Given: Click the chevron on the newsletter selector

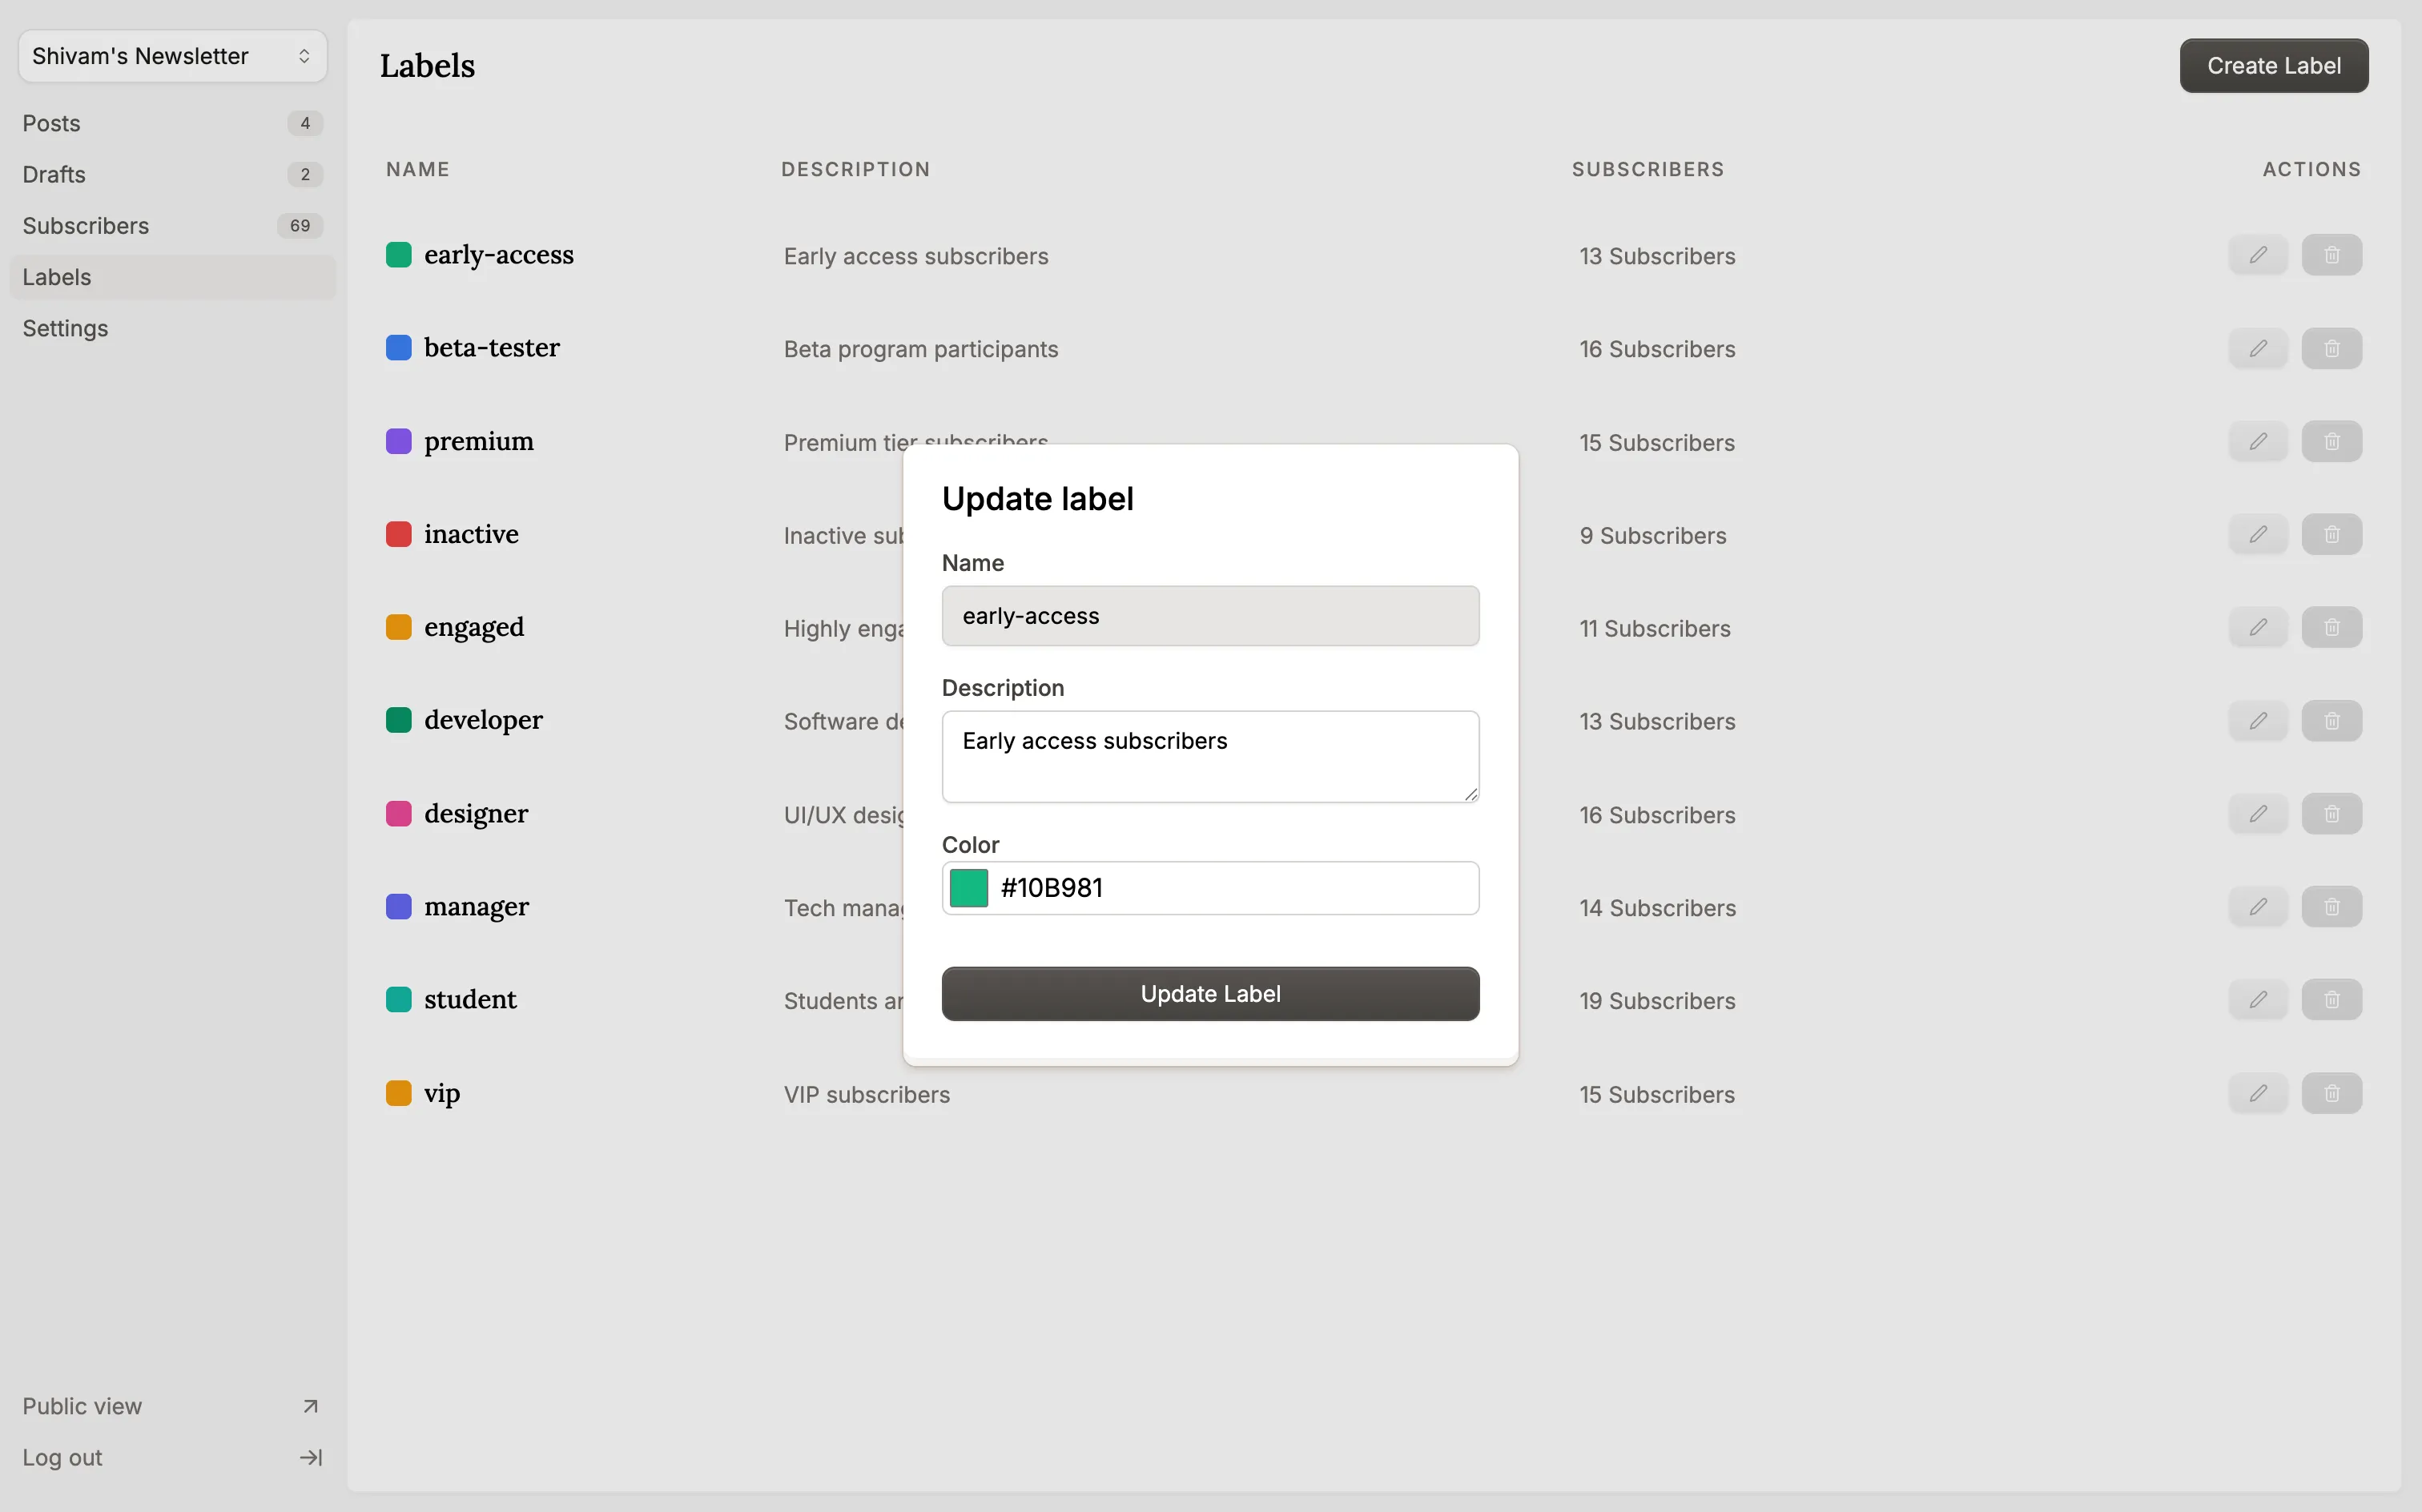Looking at the screenshot, I should coord(304,56).
